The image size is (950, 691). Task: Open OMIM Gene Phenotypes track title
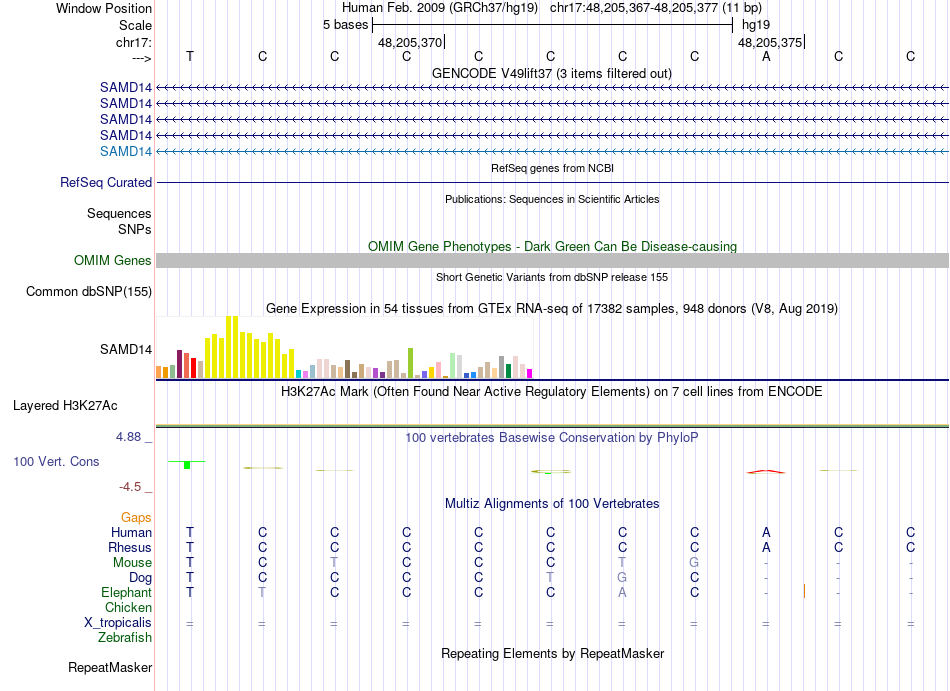coord(552,246)
